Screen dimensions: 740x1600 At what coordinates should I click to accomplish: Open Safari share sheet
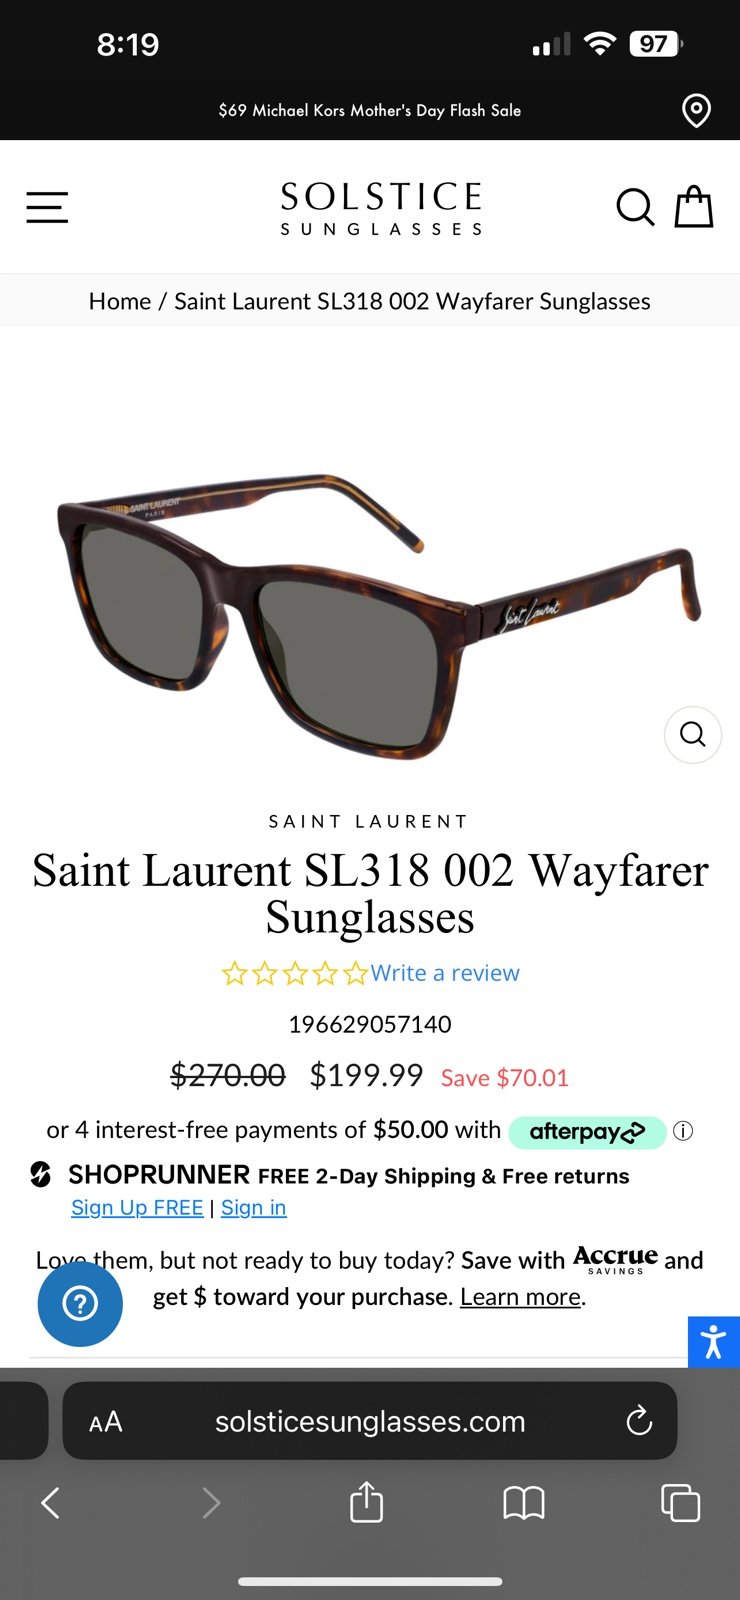pyautogui.click(x=366, y=1502)
